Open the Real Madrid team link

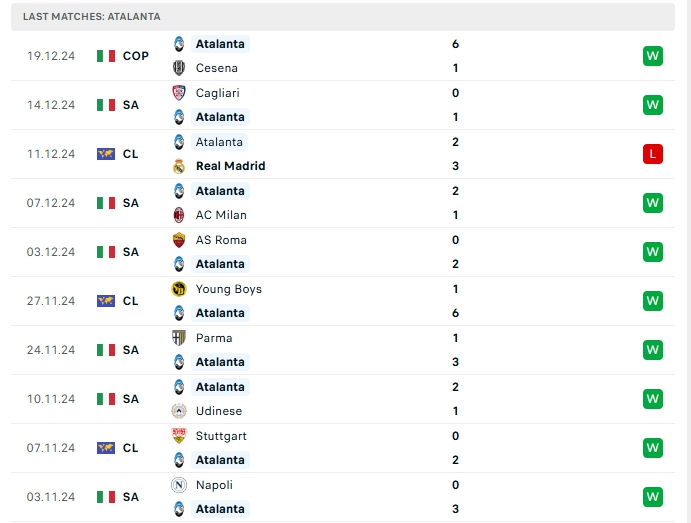click(230, 166)
